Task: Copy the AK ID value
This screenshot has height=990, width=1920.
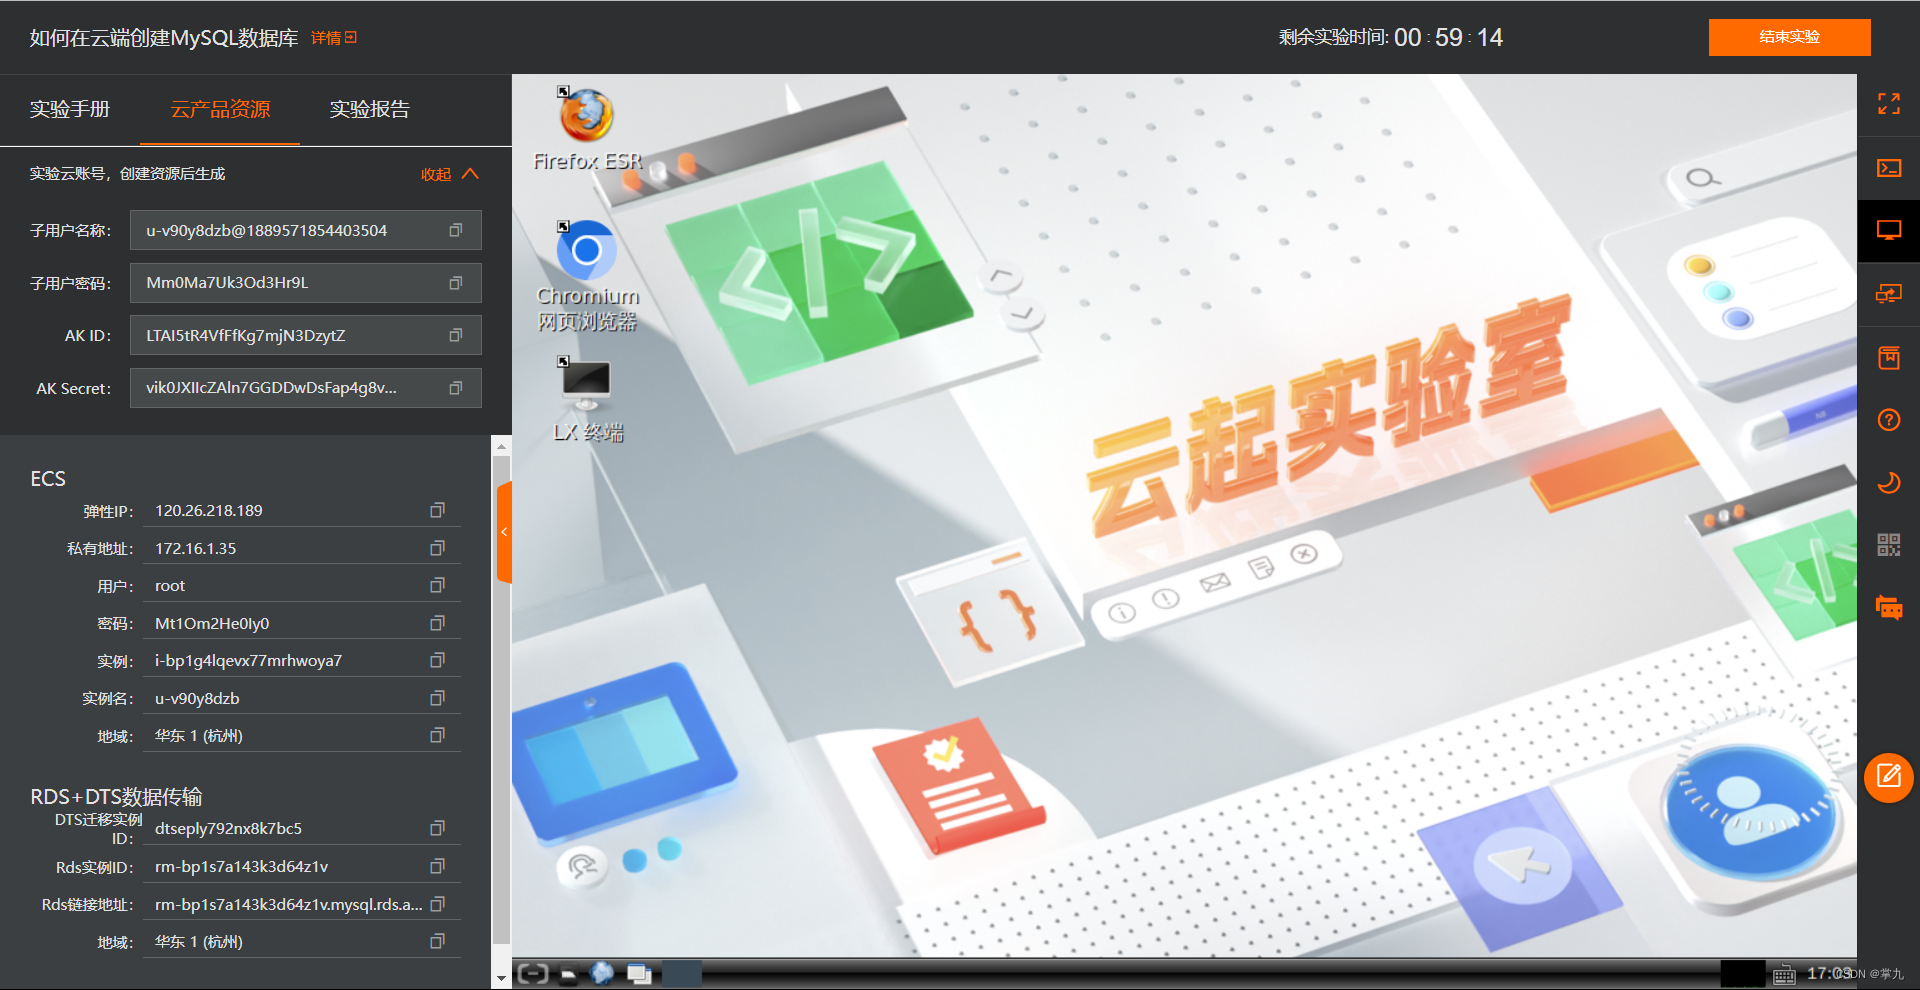Action: [456, 335]
